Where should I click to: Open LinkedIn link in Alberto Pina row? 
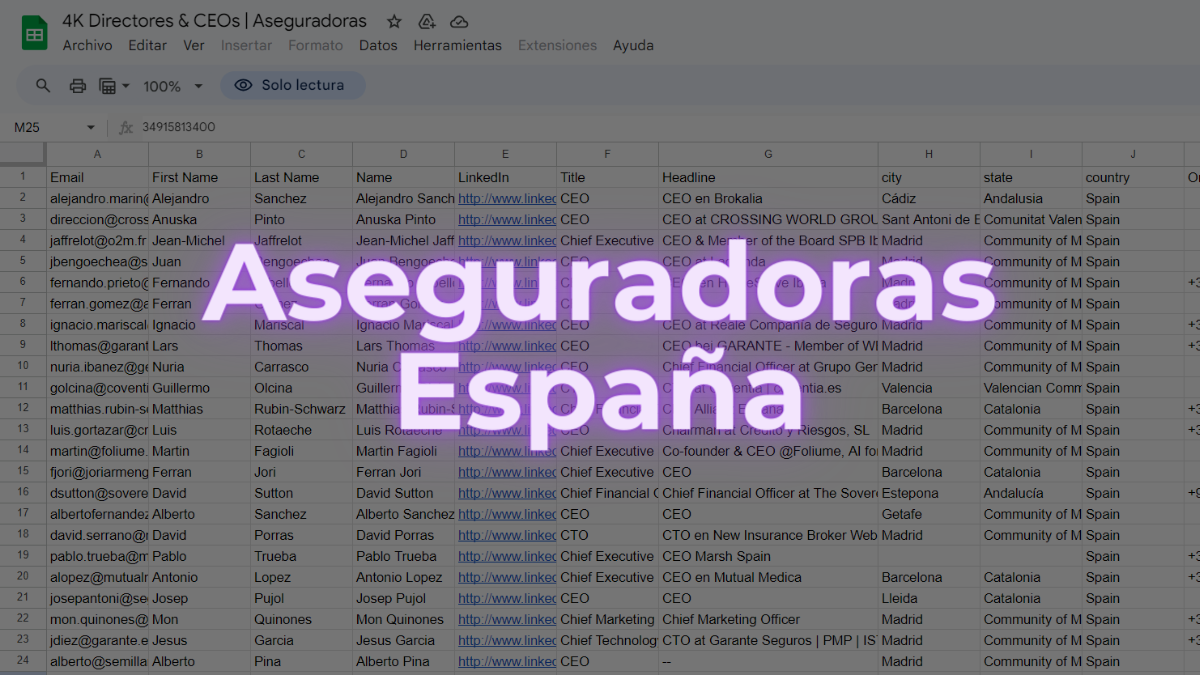tap(507, 661)
